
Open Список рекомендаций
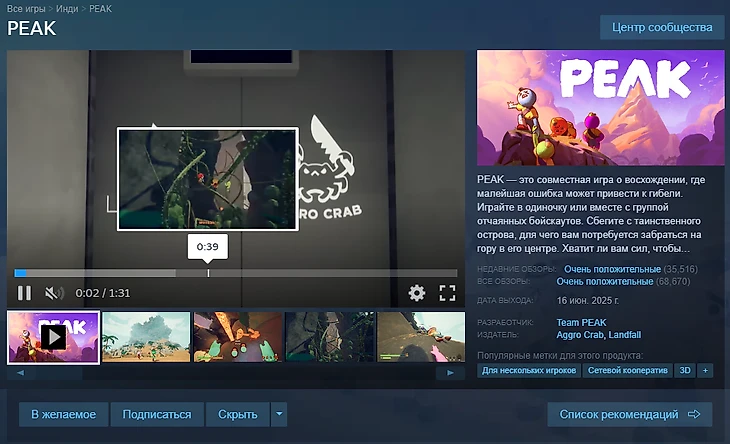point(630,414)
